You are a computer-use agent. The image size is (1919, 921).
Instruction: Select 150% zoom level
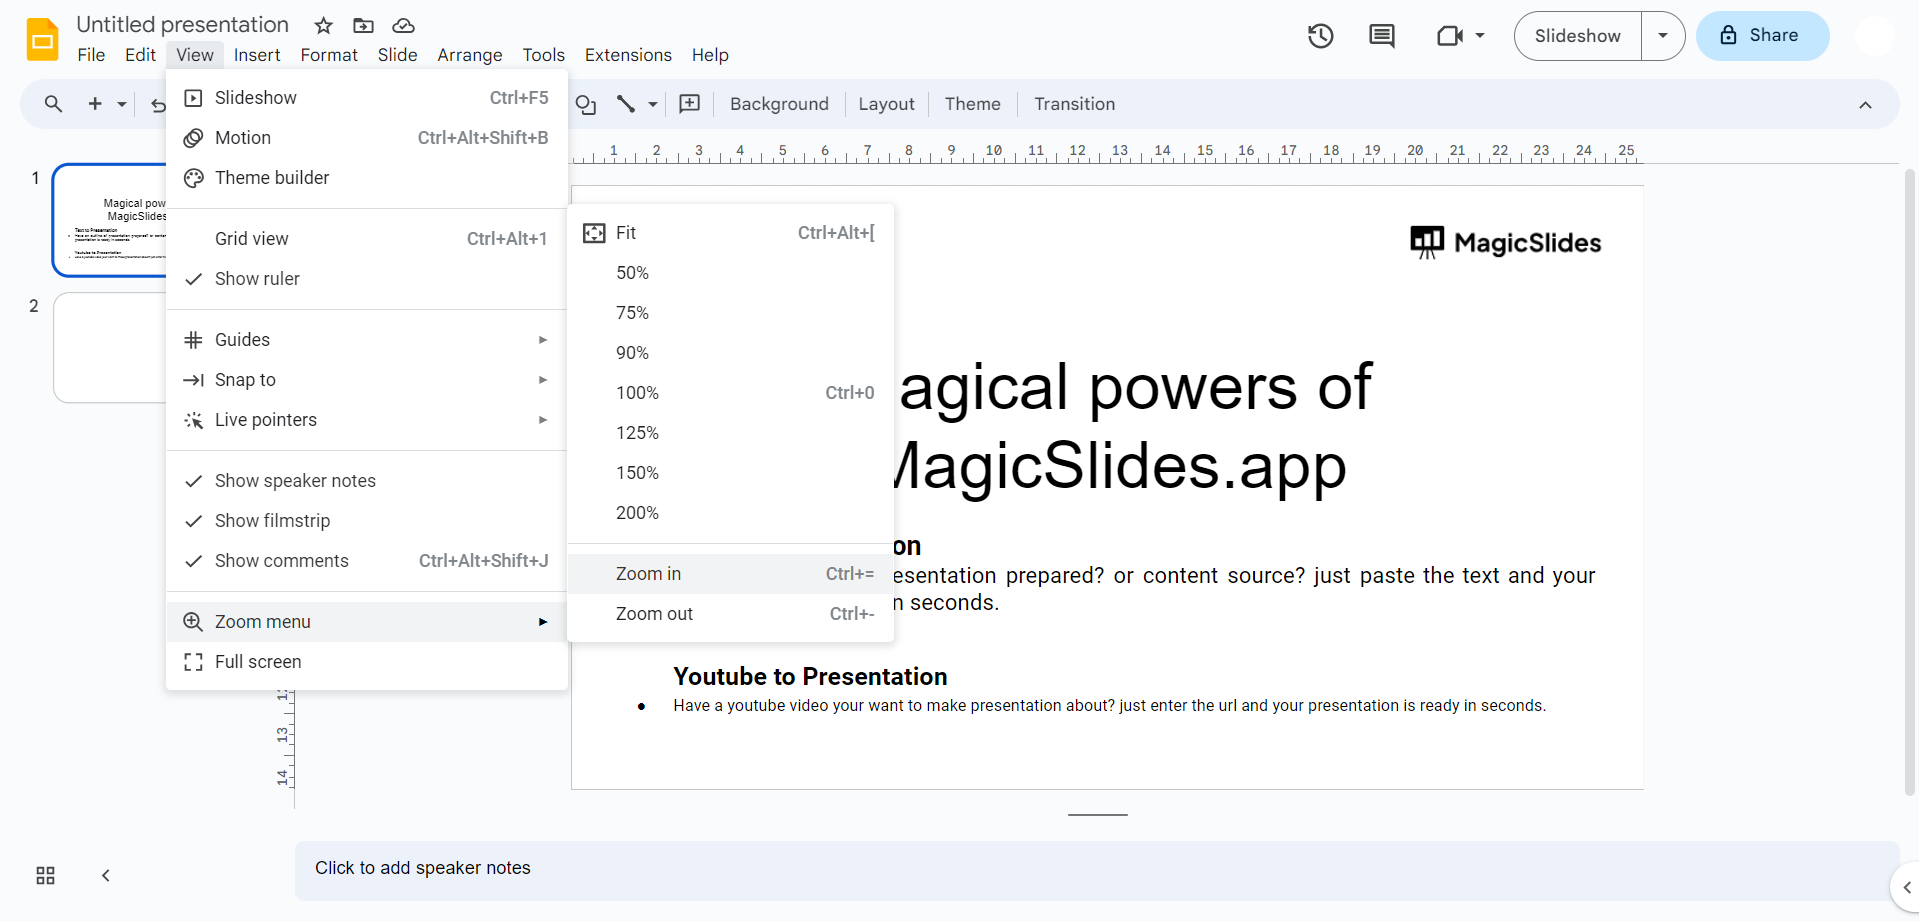[637, 473]
